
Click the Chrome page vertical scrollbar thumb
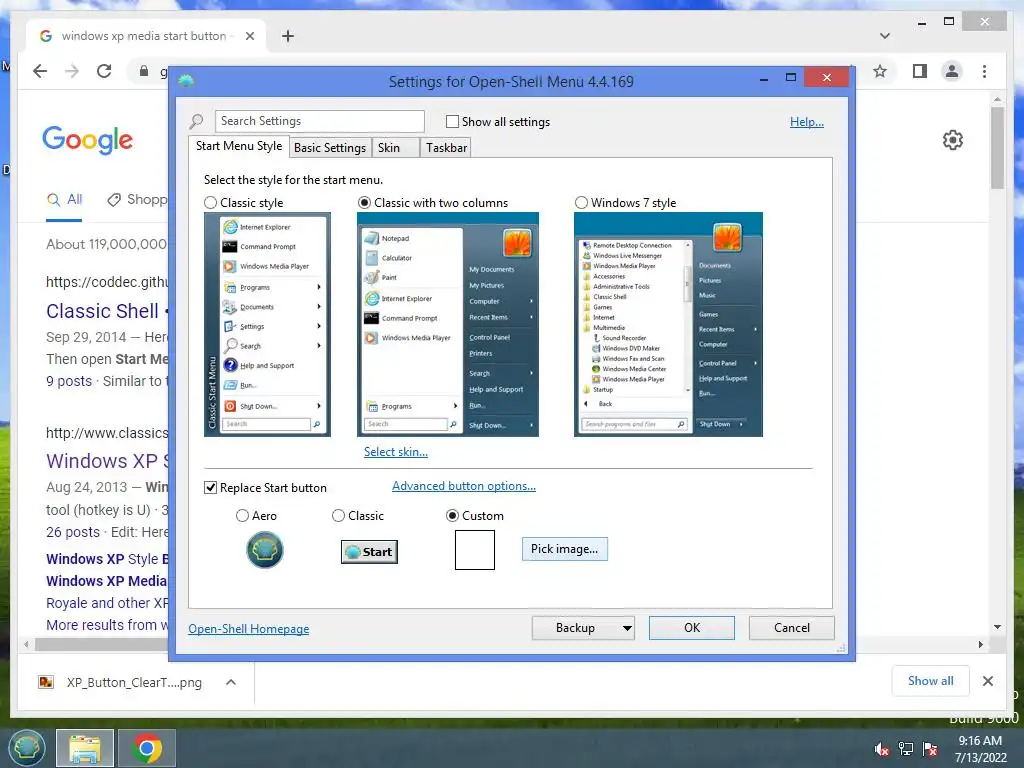click(x=997, y=148)
